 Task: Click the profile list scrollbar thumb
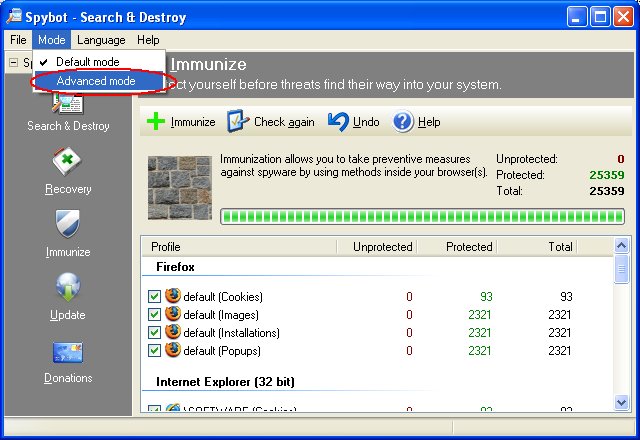(621, 269)
